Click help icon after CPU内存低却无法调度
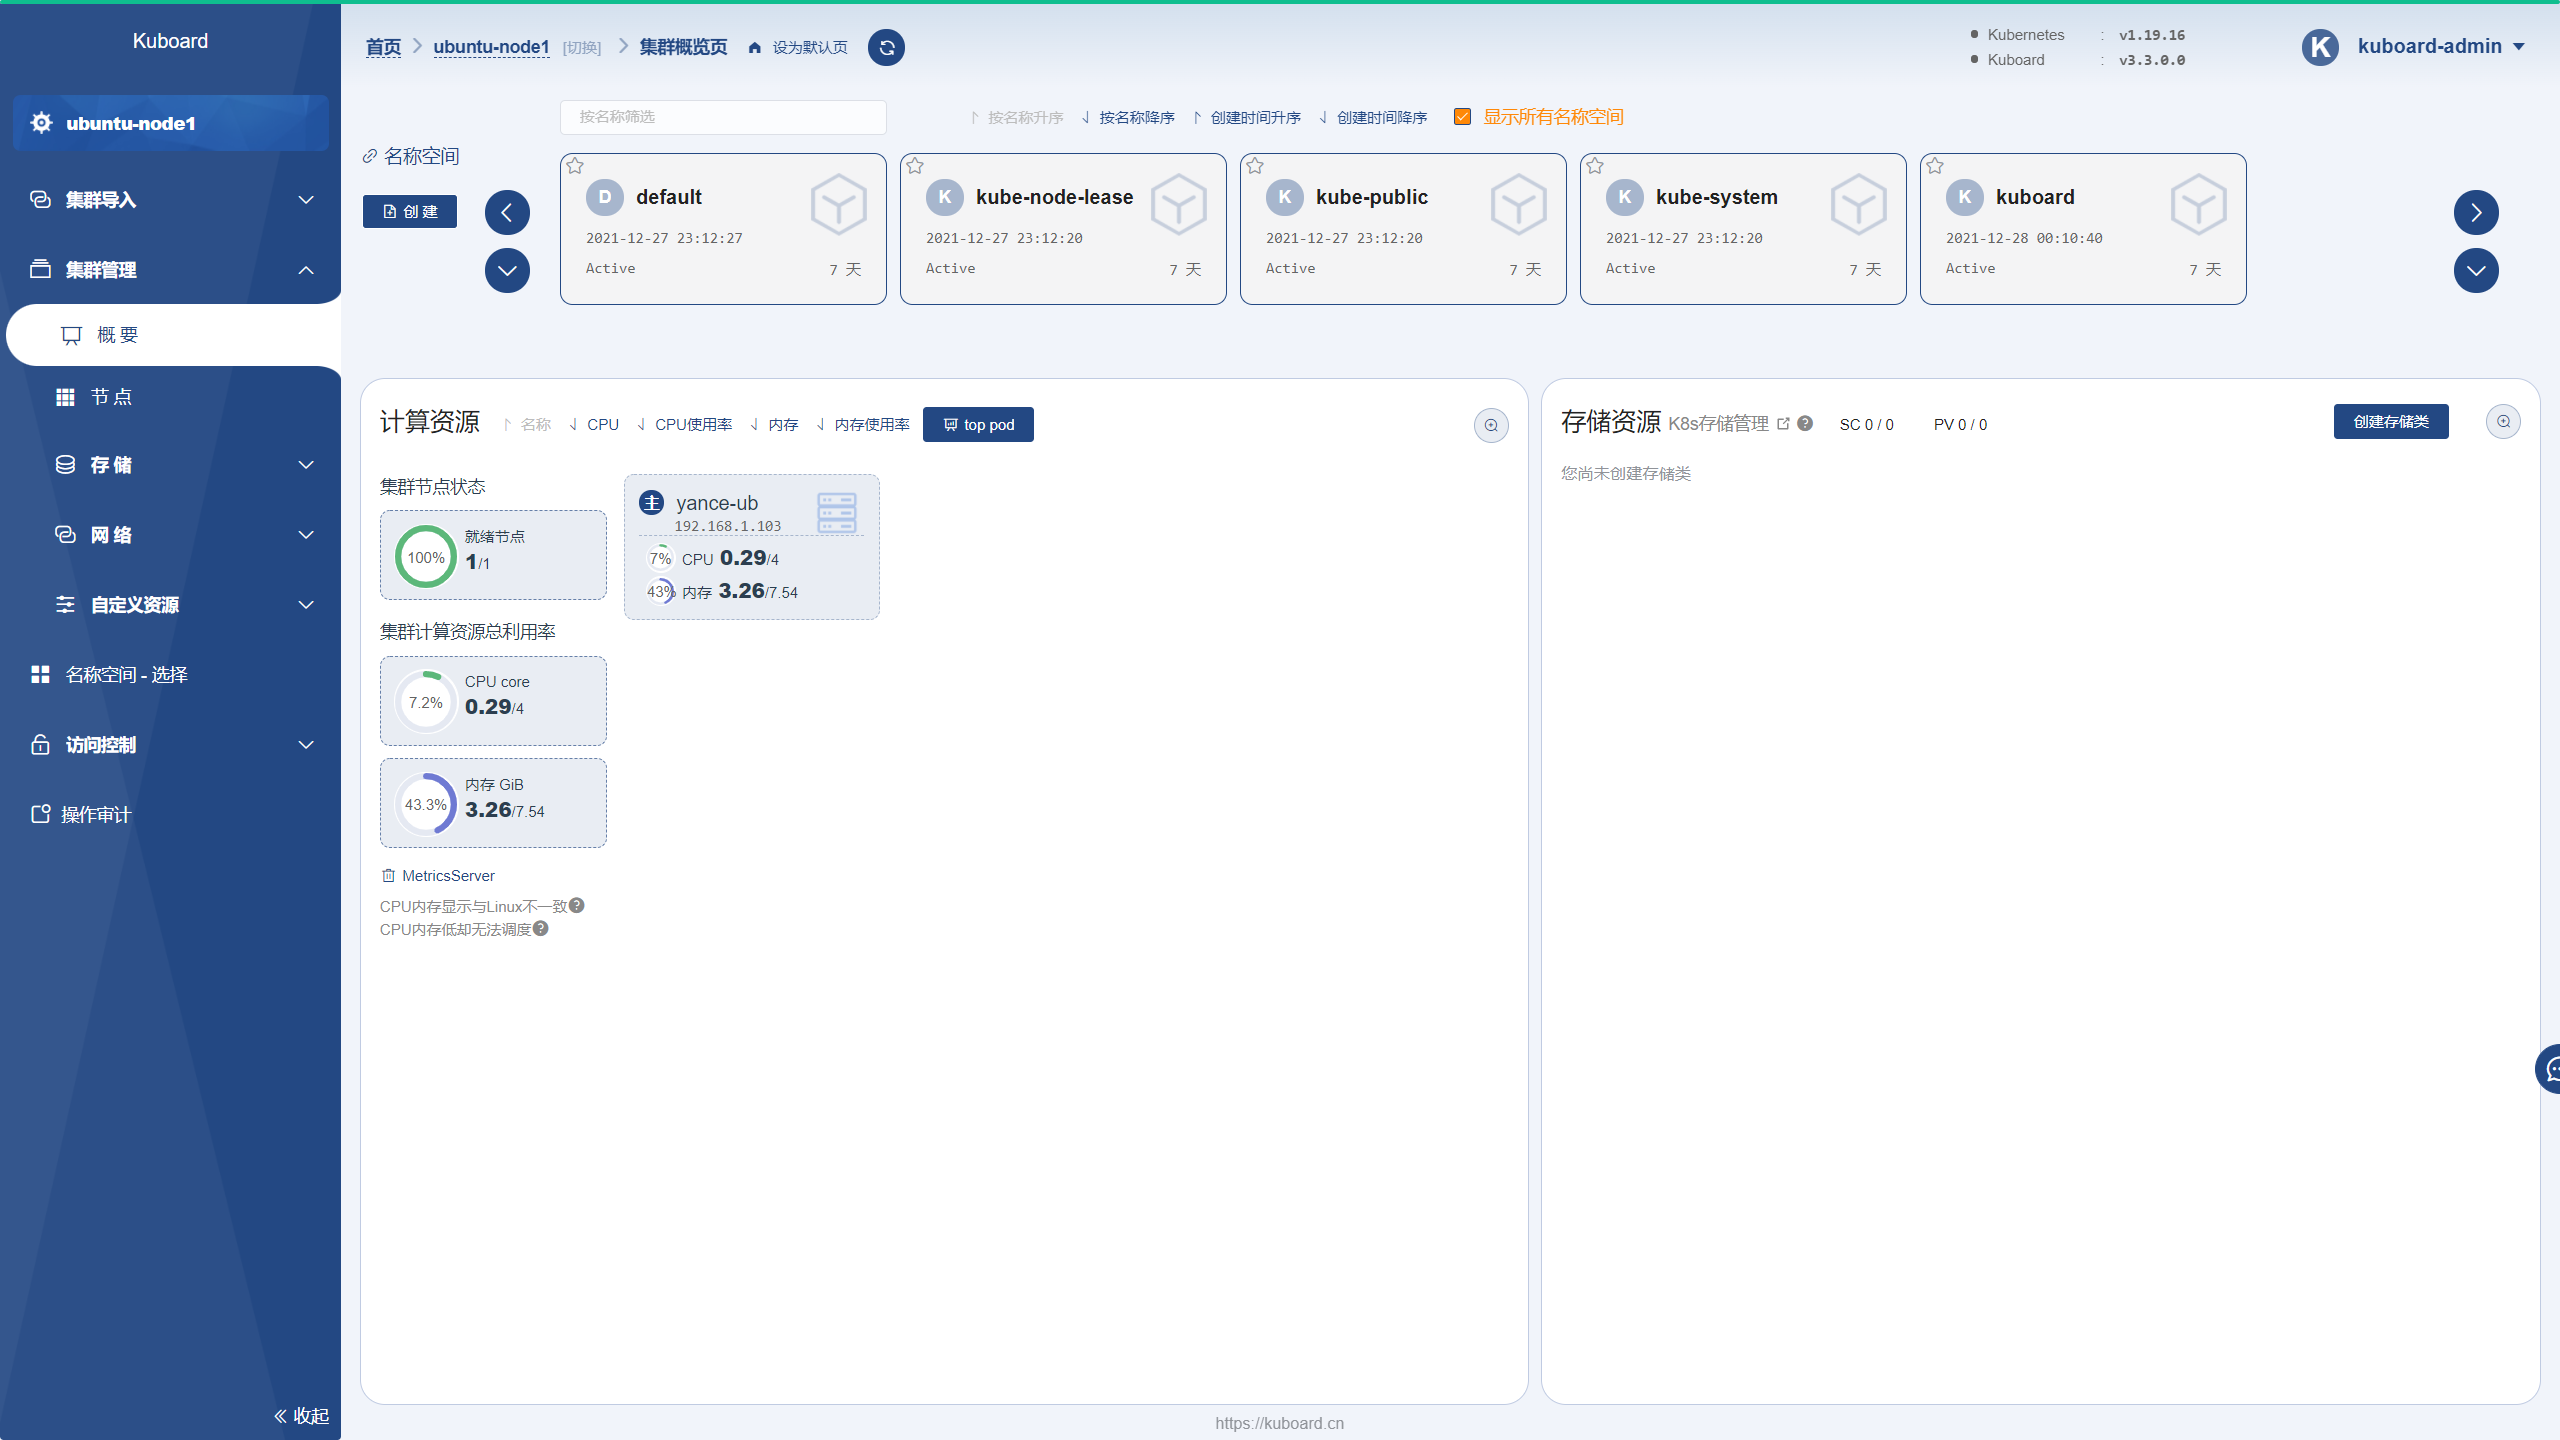Image resolution: width=2560 pixels, height=1440 pixels. point(541,928)
